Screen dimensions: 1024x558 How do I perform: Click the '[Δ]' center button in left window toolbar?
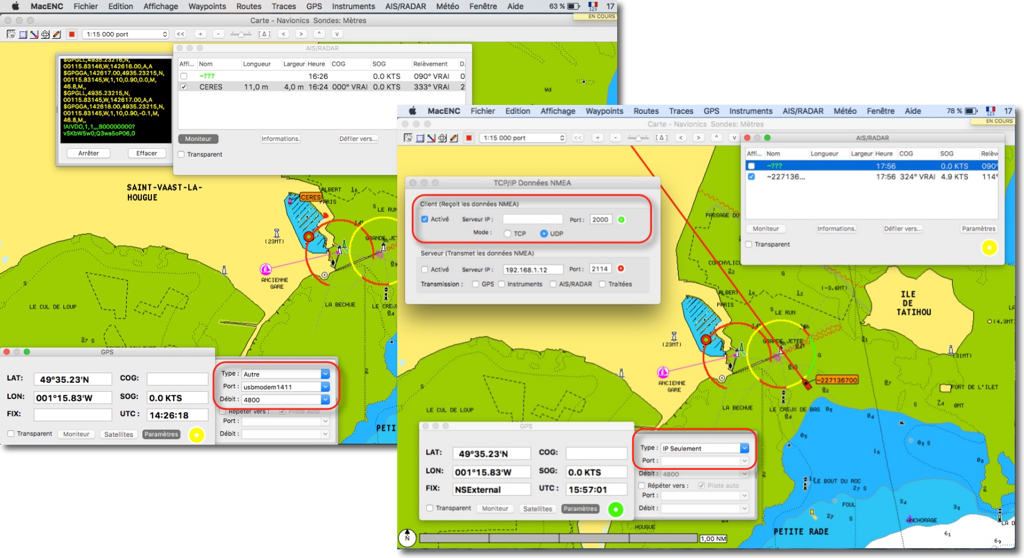coord(264,34)
